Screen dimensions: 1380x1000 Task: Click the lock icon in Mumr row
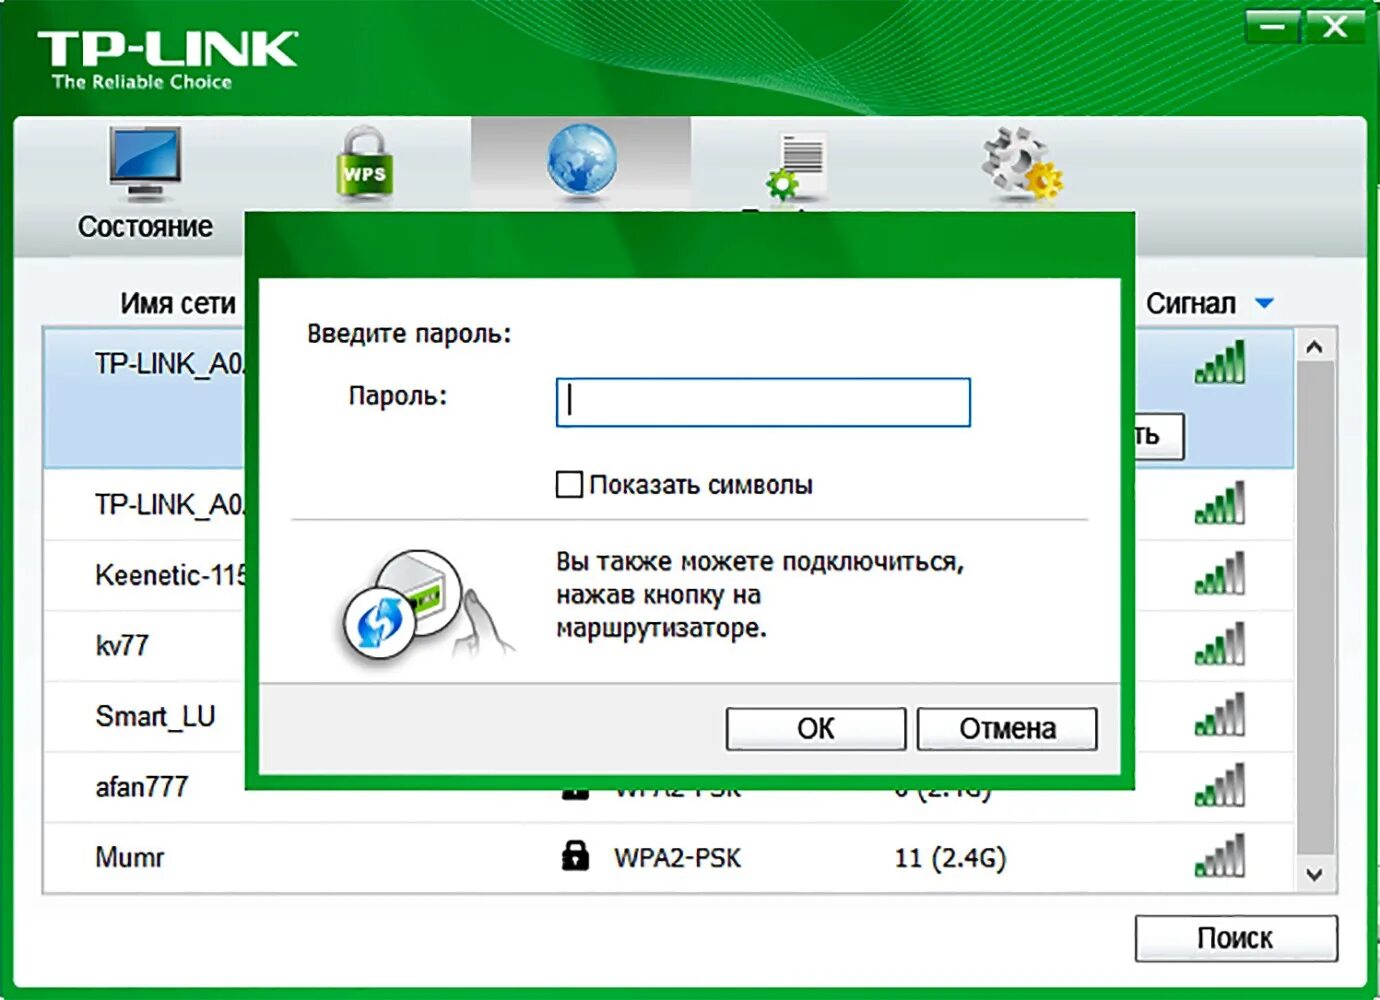coord(575,856)
